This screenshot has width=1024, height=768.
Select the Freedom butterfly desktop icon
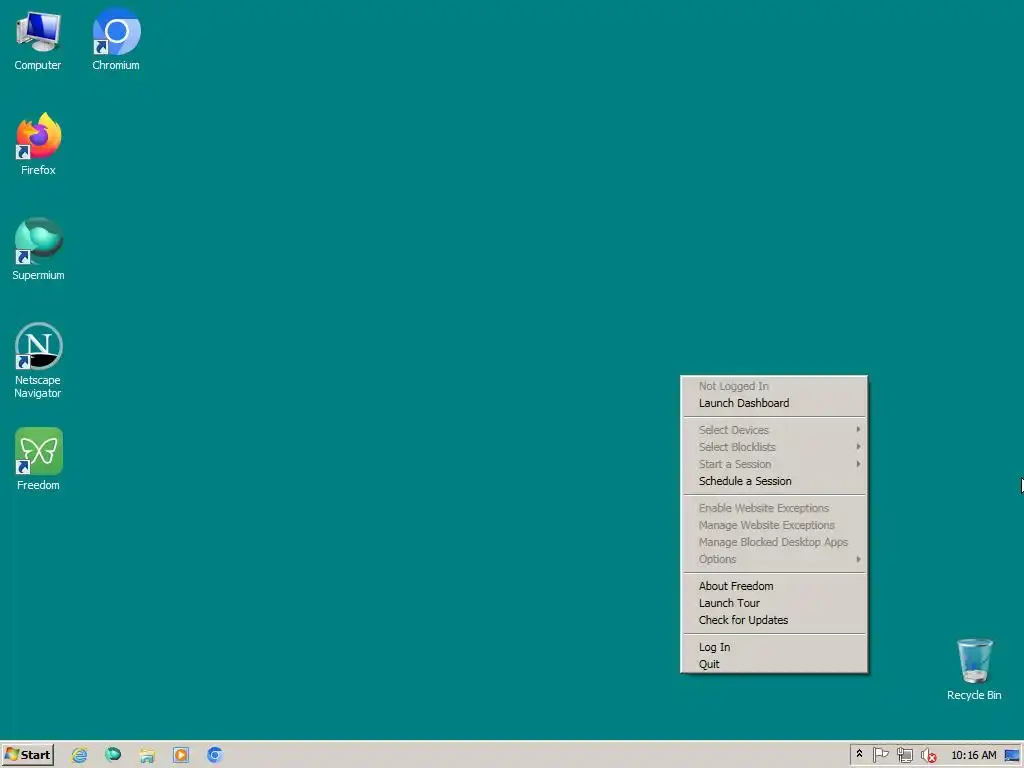(38, 459)
